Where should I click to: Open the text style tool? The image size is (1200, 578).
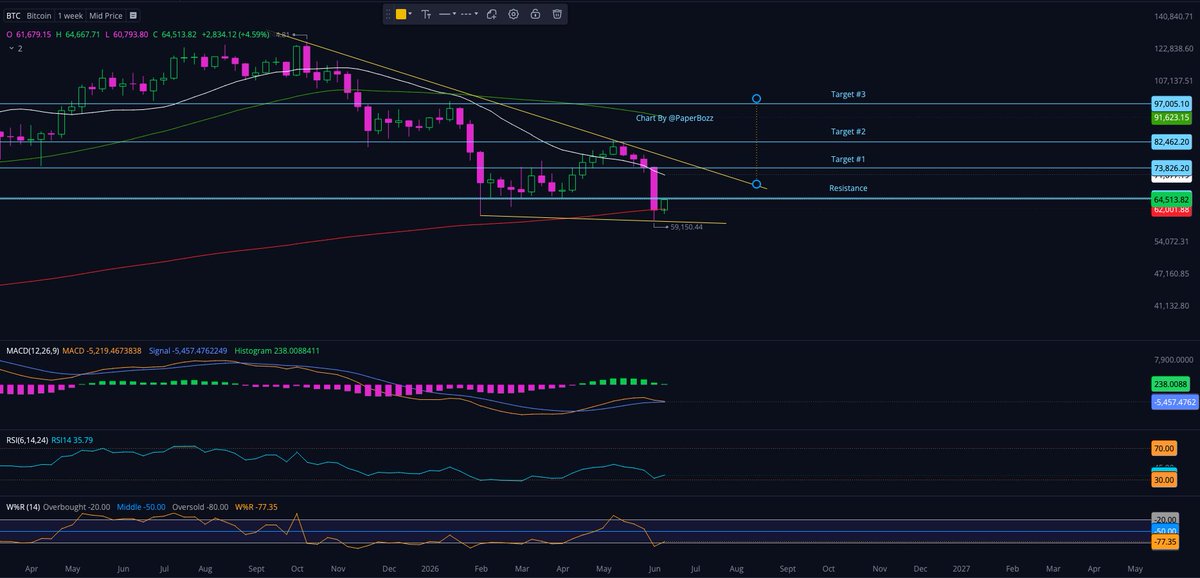(427, 14)
